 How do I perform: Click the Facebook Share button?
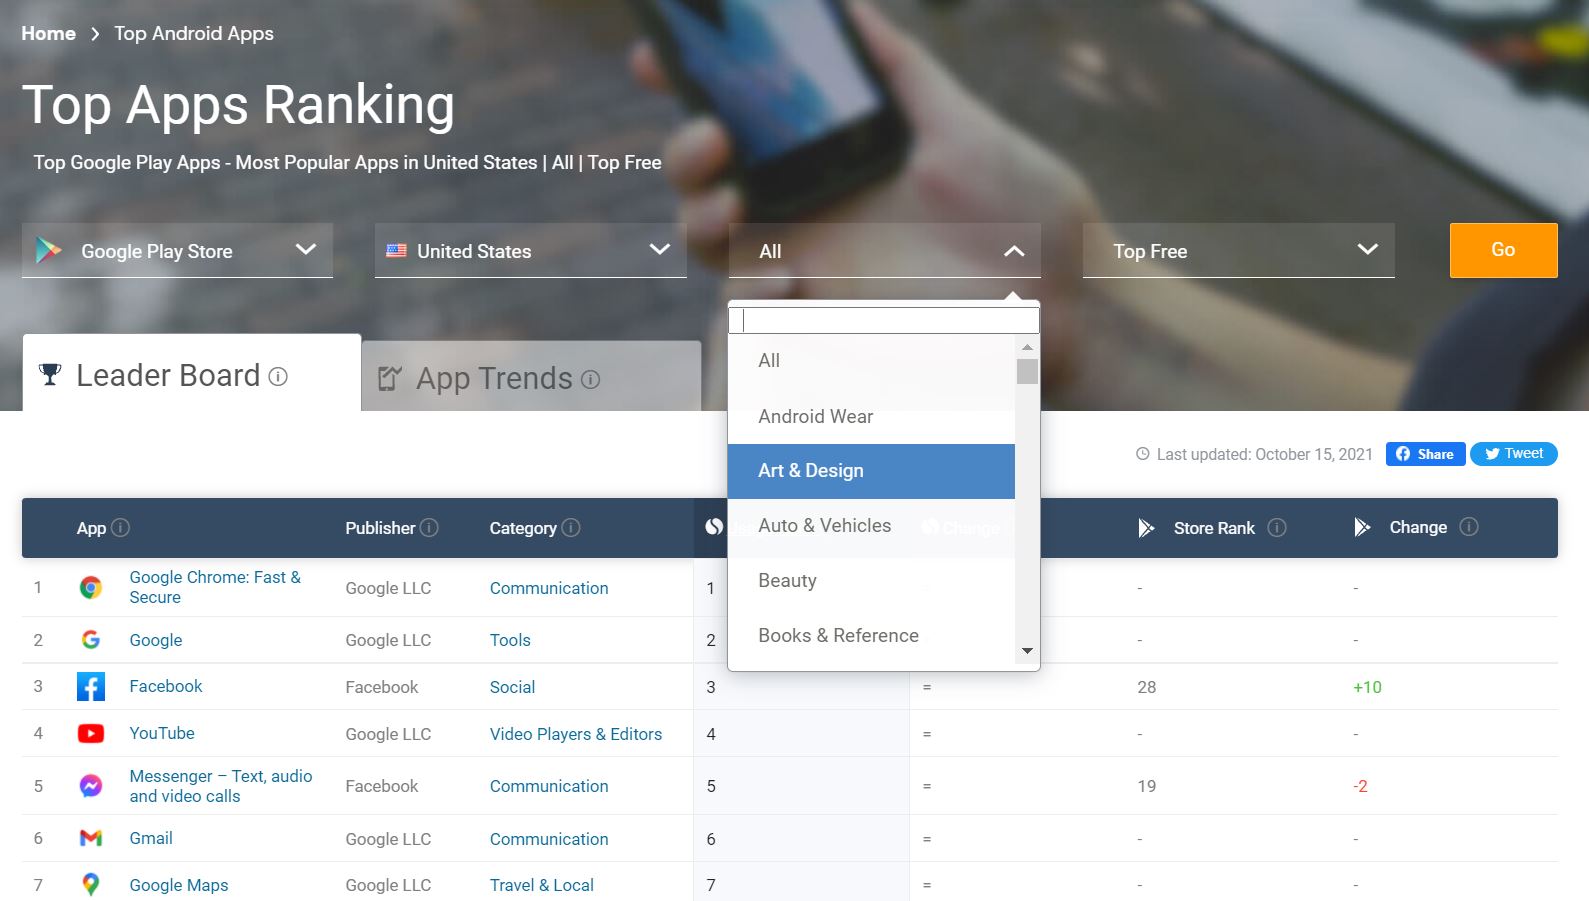tap(1425, 454)
